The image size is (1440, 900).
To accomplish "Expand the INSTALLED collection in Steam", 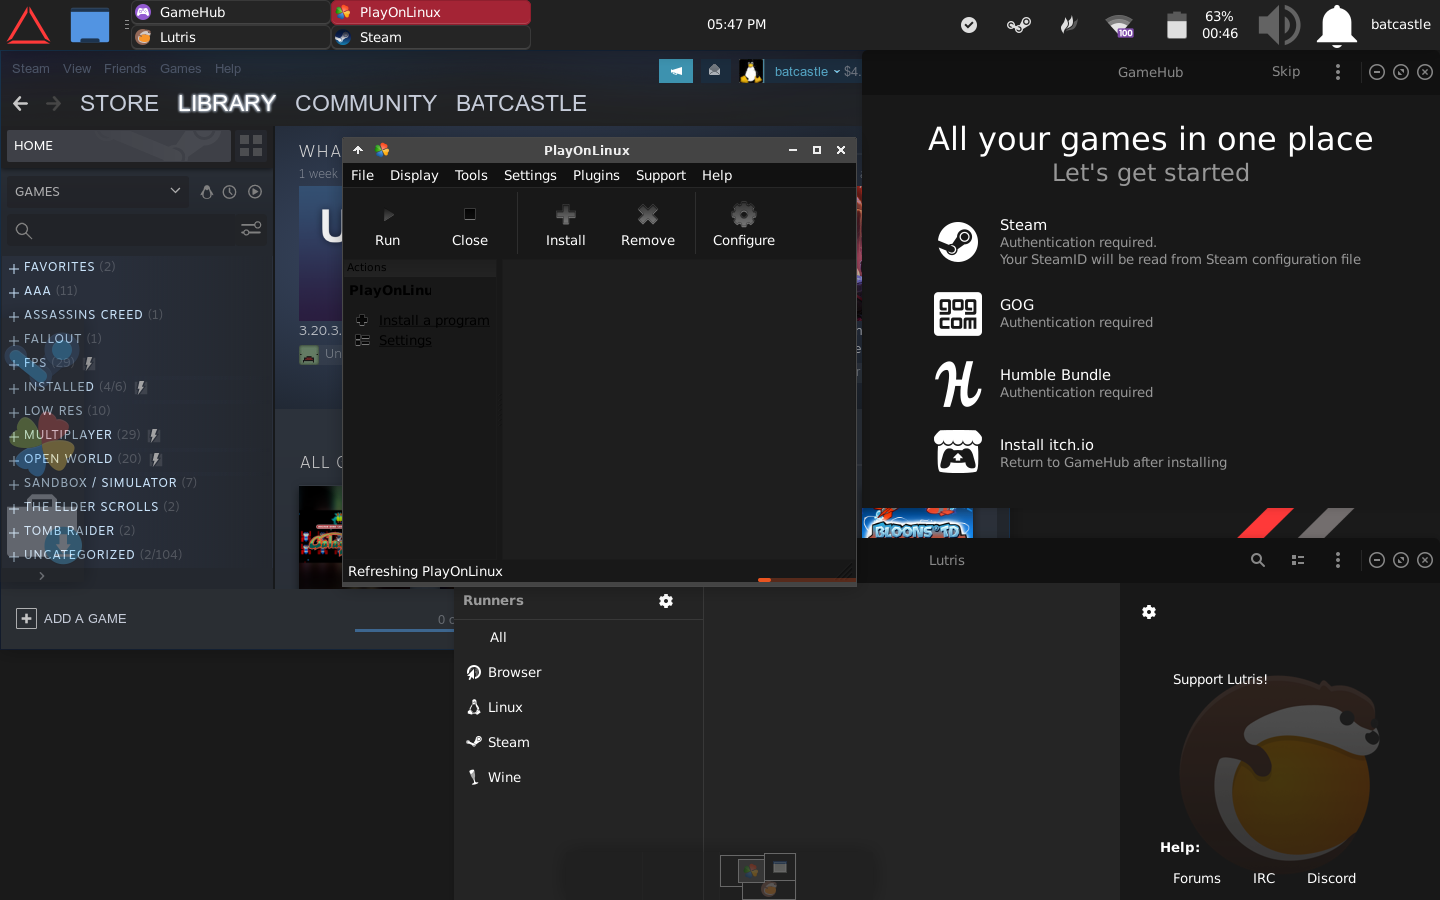I will (14, 388).
